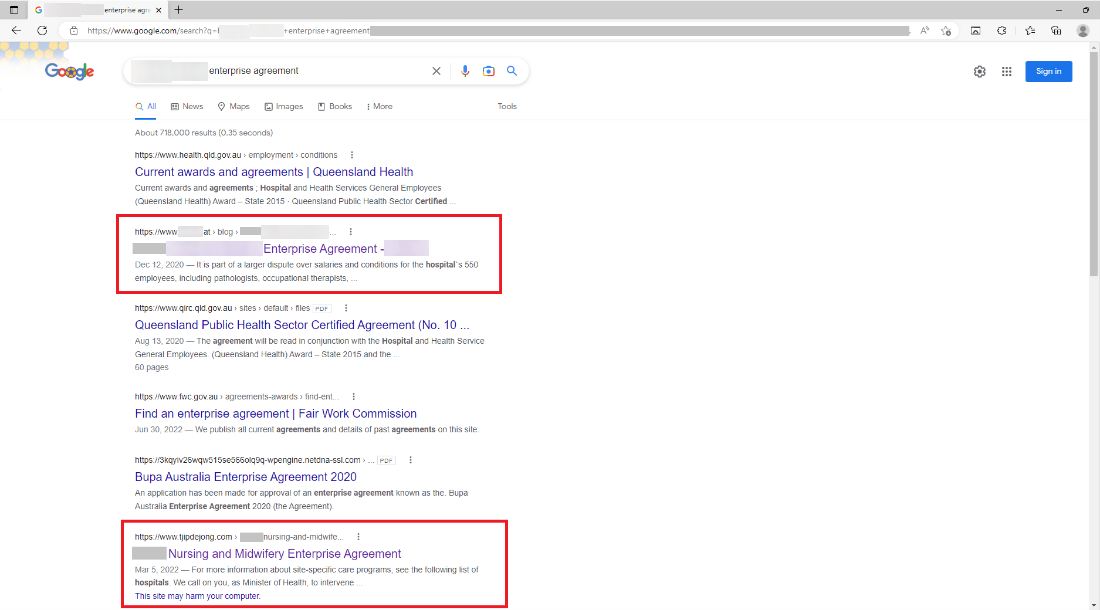Expand the More search filters menu
Viewport: 1100px width, 610px height.
click(380, 106)
